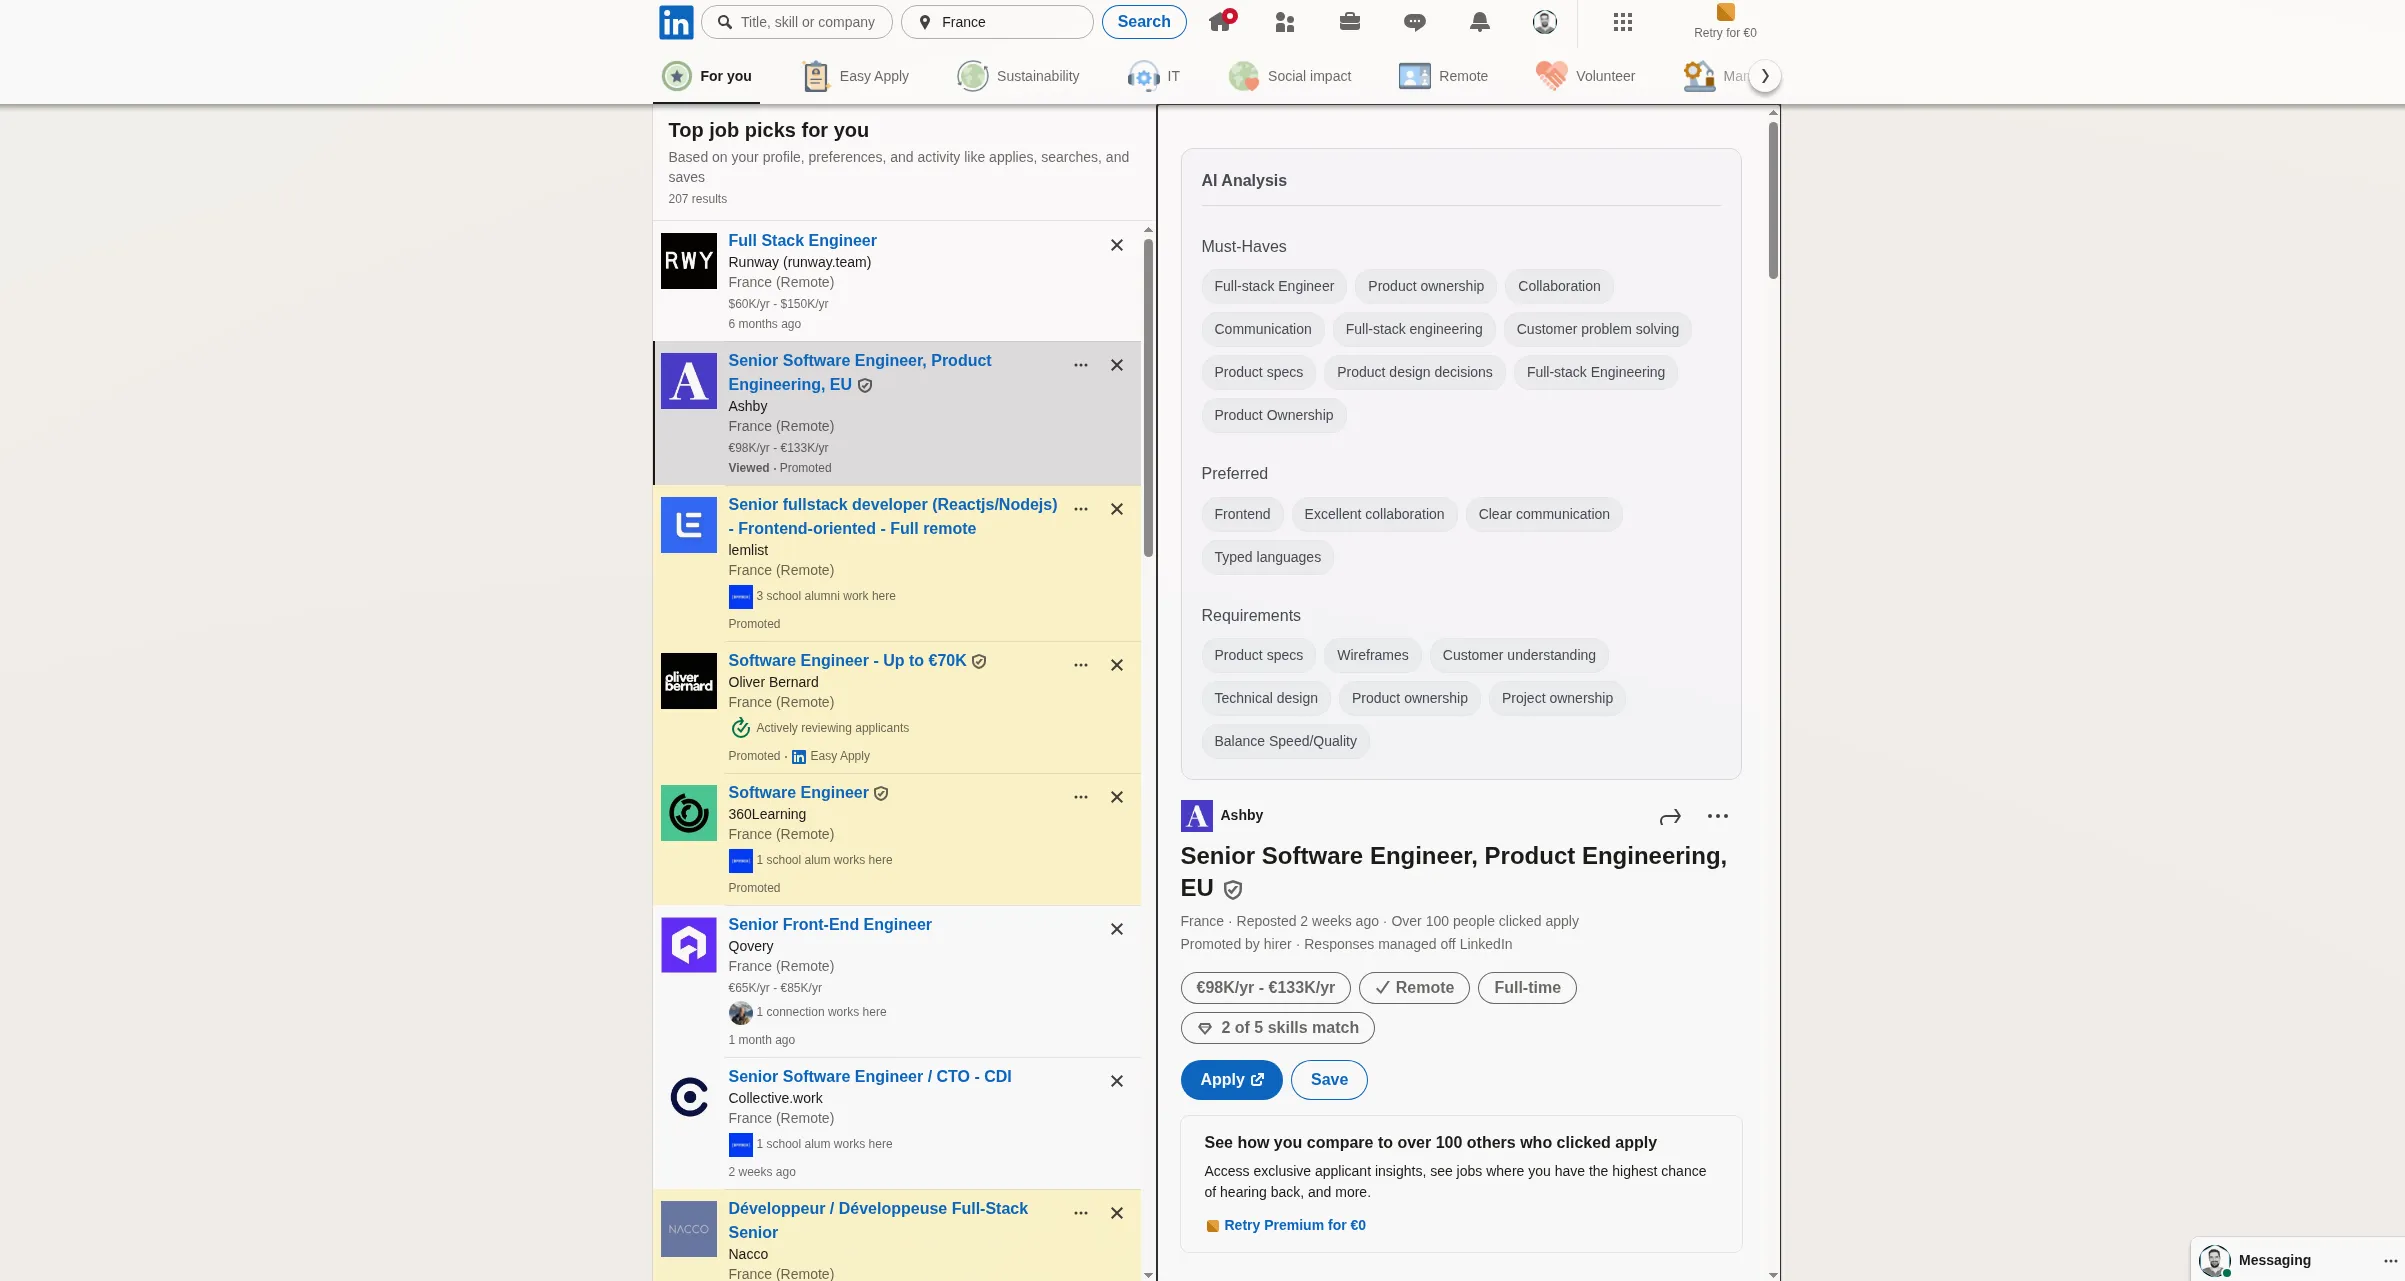The height and width of the screenshot is (1281, 2405).
Task: Open the For Business apps grid icon
Action: coord(1622,21)
